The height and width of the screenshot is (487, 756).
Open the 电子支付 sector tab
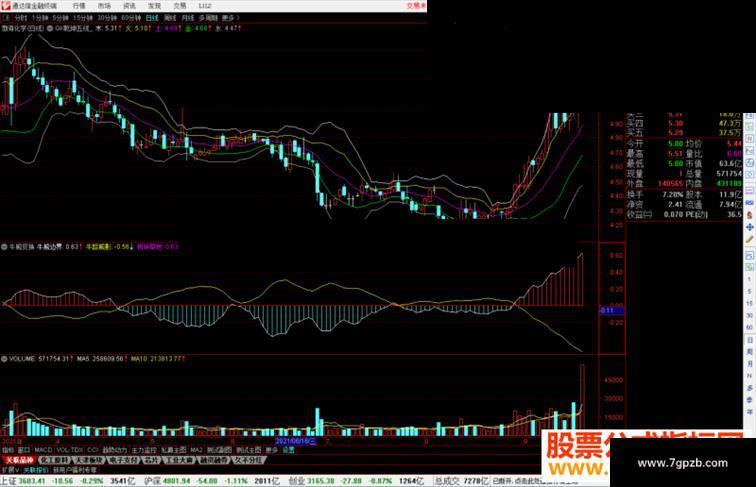pos(122,460)
